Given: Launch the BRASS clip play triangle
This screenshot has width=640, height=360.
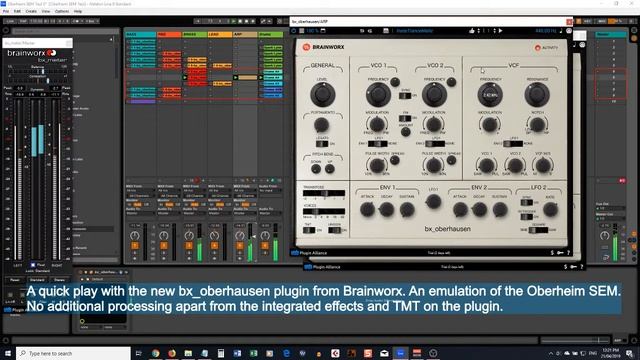Looking at the screenshot, I should (x=185, y=77).
